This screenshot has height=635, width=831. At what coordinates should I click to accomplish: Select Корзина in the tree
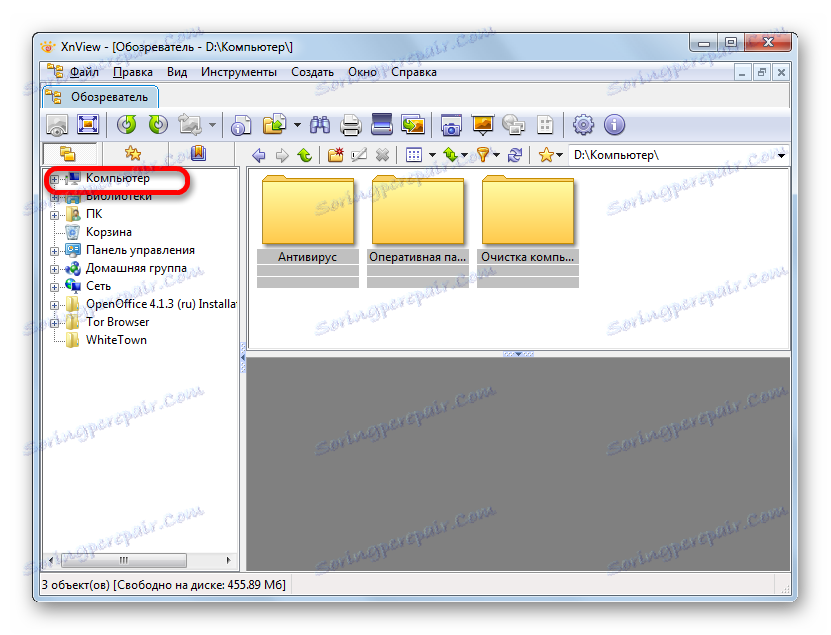pyautogui.click(x=109, y=232)
